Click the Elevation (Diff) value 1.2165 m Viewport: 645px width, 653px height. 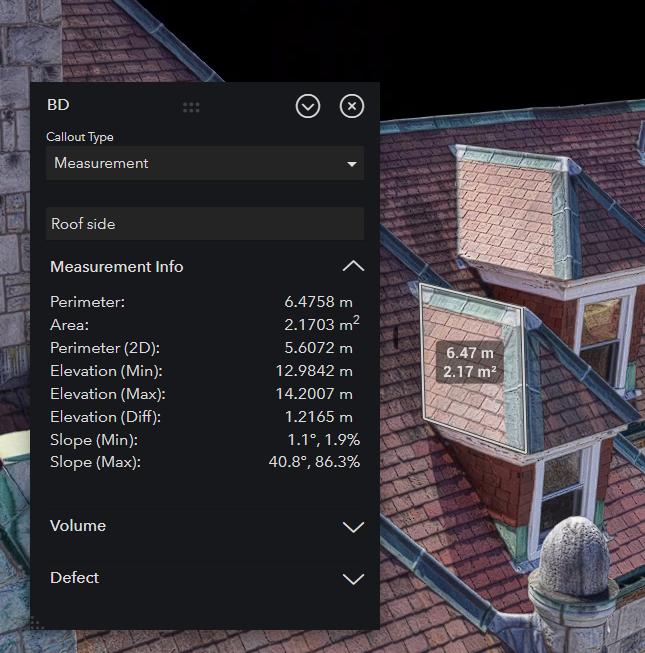[318, 416]
